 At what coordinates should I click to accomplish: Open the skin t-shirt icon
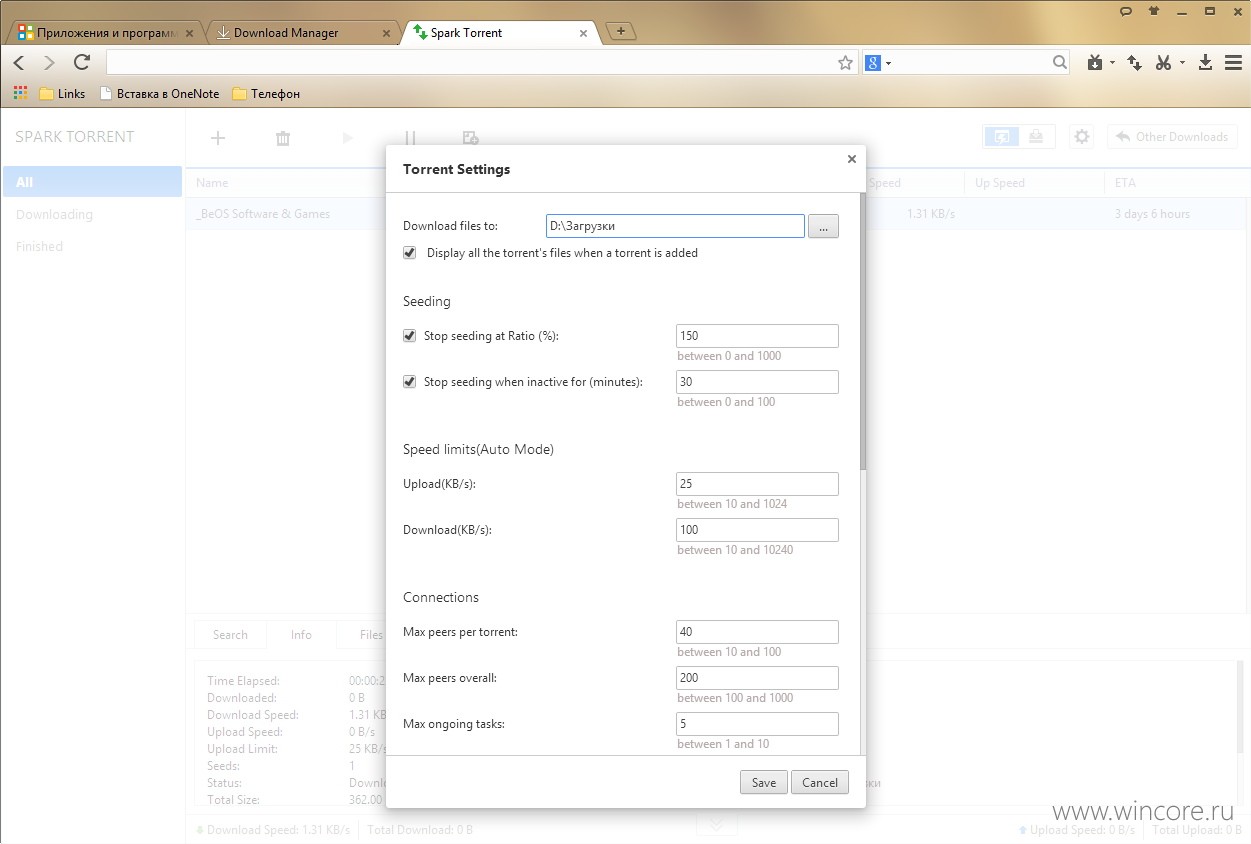[1154, 11]
